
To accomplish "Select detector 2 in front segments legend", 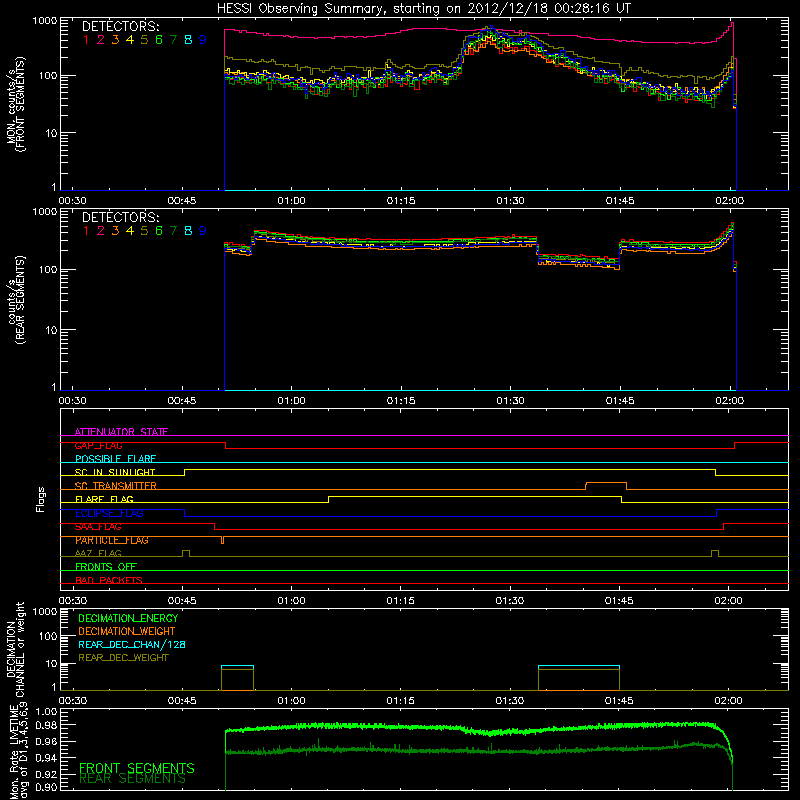I will pyautogui.click(x=101, y=39).
